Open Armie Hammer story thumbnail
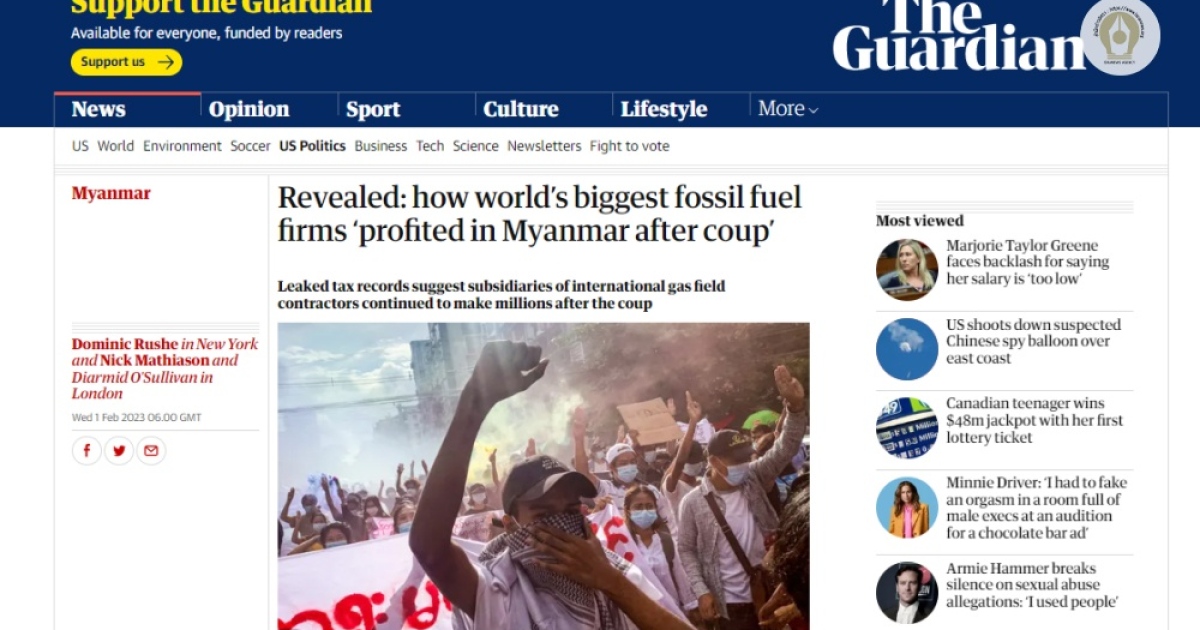1200x630 pixels. pos(907,593)
